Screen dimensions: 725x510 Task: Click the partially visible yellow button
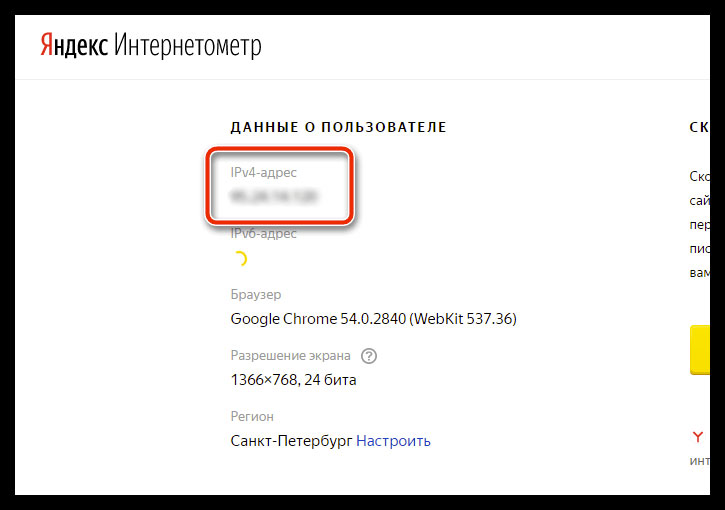coord(700,350)
